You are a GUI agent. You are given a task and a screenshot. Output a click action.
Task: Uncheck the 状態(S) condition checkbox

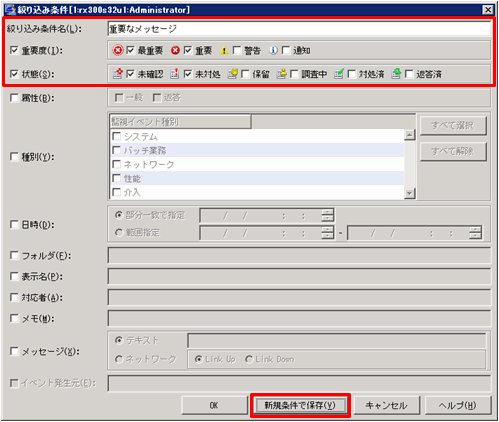[x=14, y=74]
